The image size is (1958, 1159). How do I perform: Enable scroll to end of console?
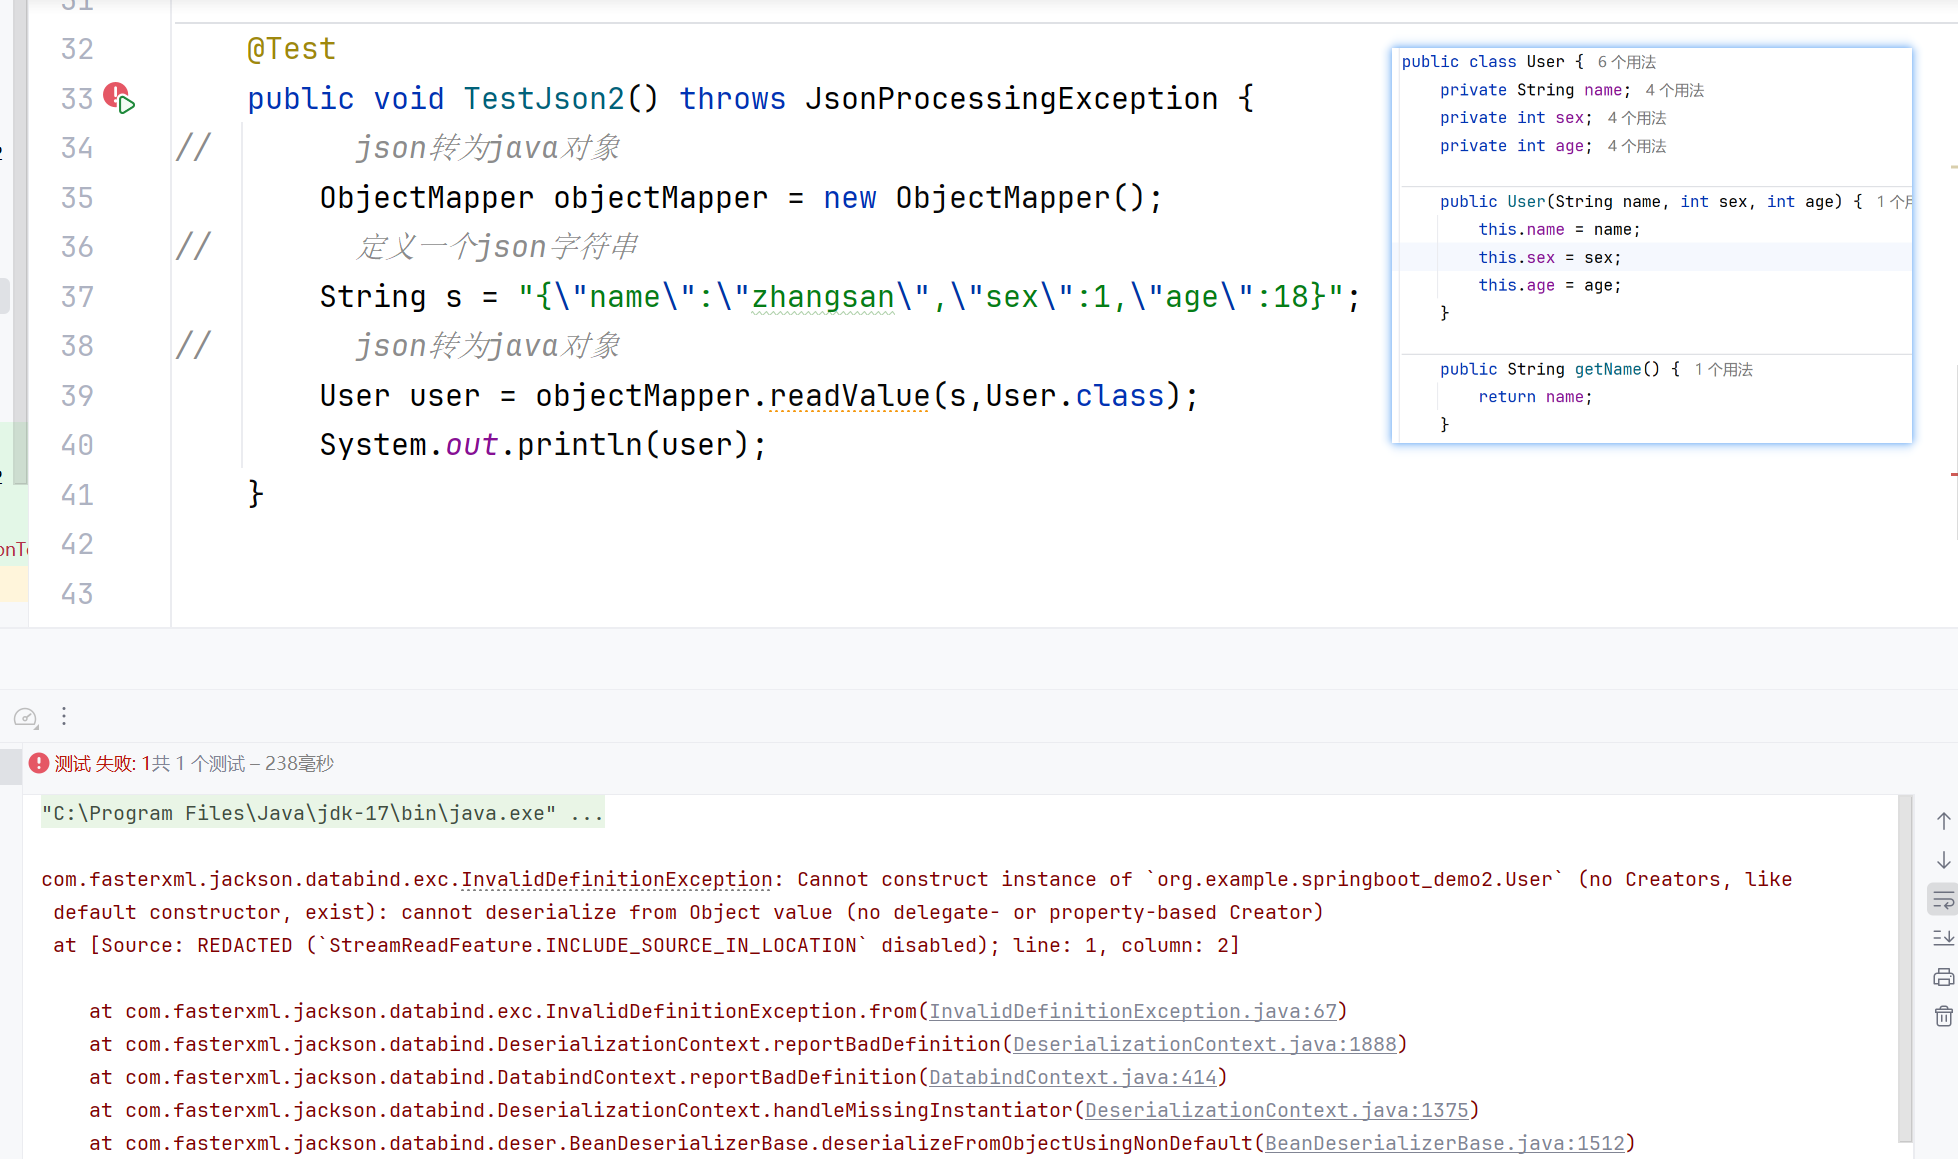(1943, 938)
